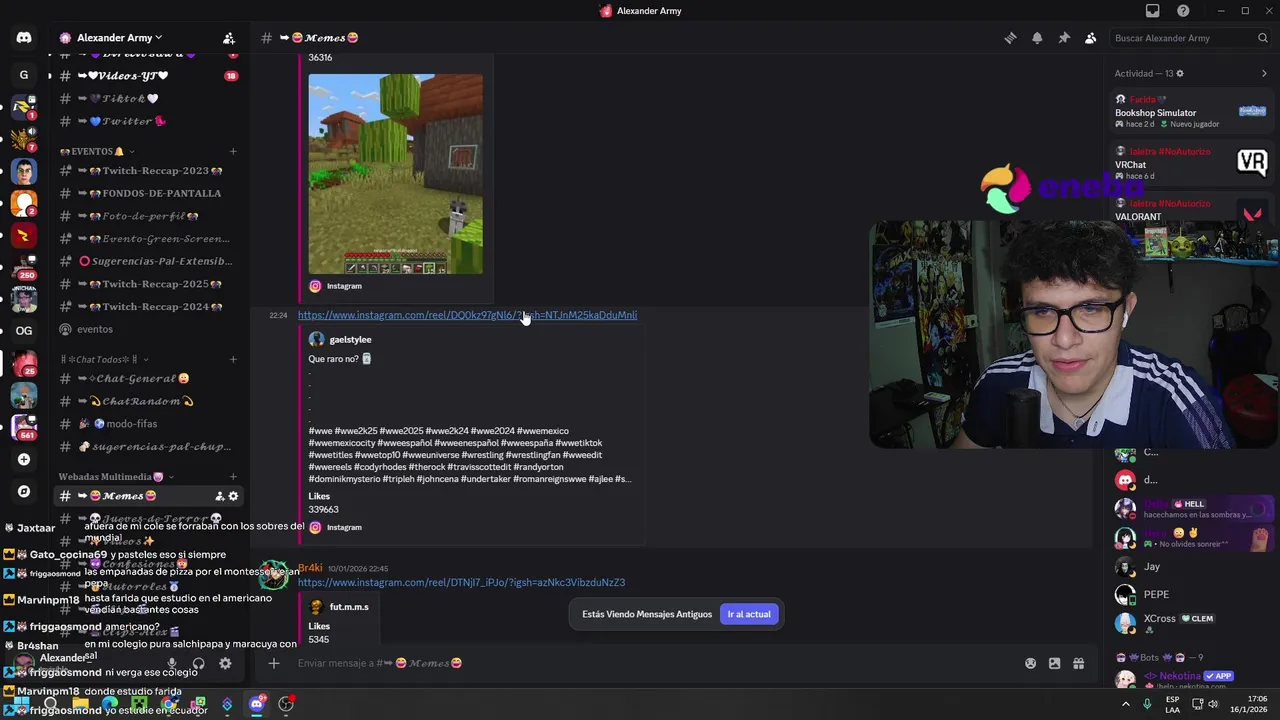
Task: Open the Twitter channel
Action: [x=147, y=121]
